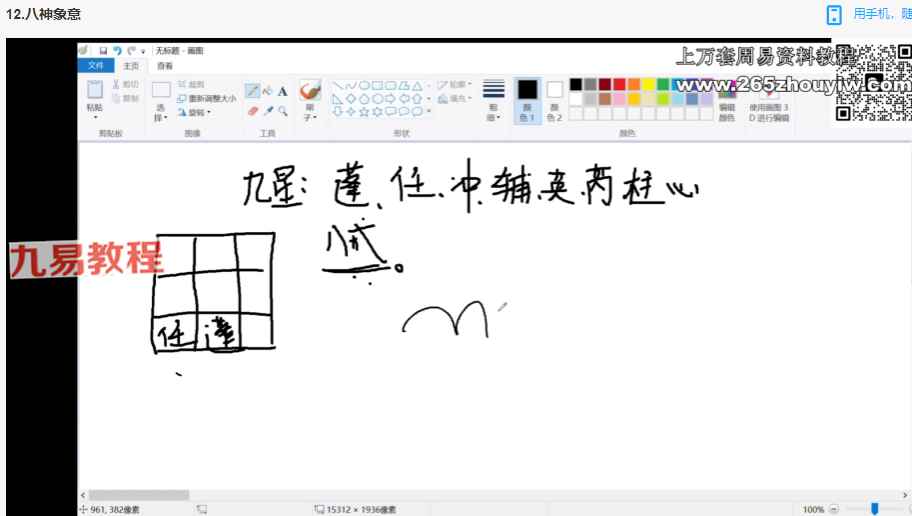Select the Color picker eyedropper tool

[x=268, y=111]
